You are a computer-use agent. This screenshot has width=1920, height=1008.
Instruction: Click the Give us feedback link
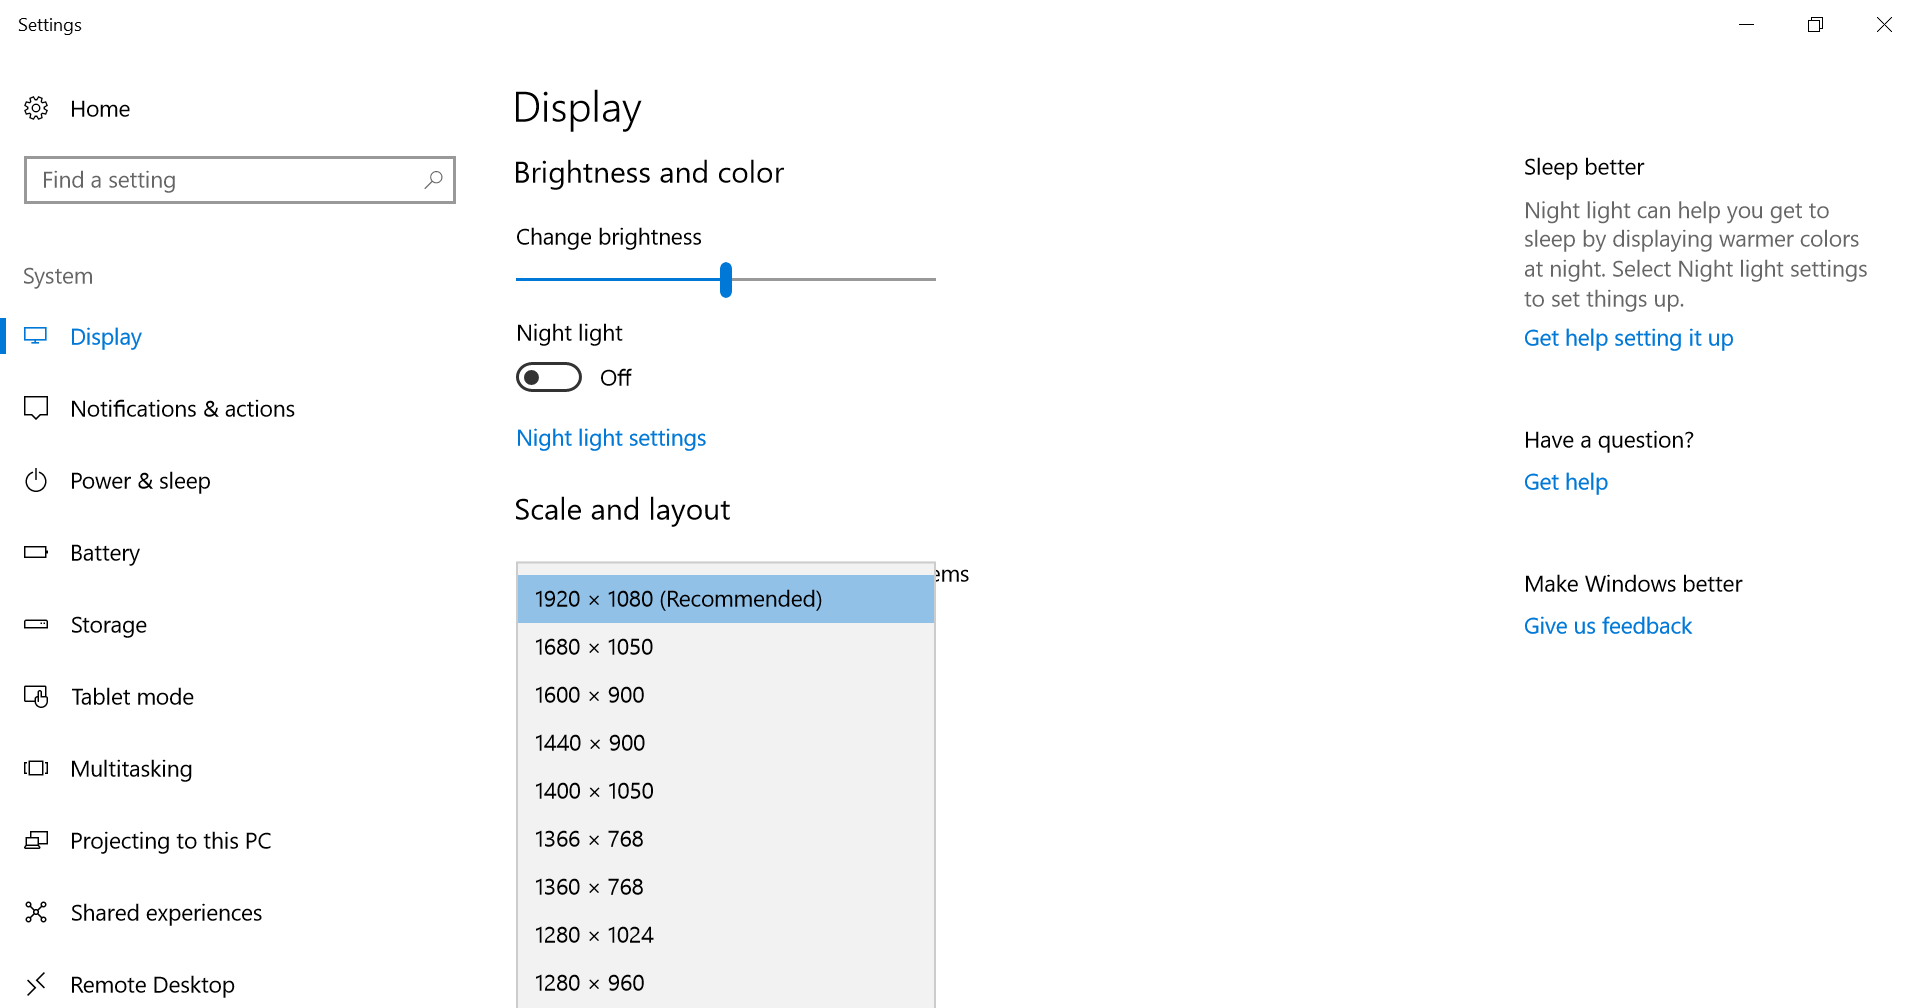(1607, 626)
